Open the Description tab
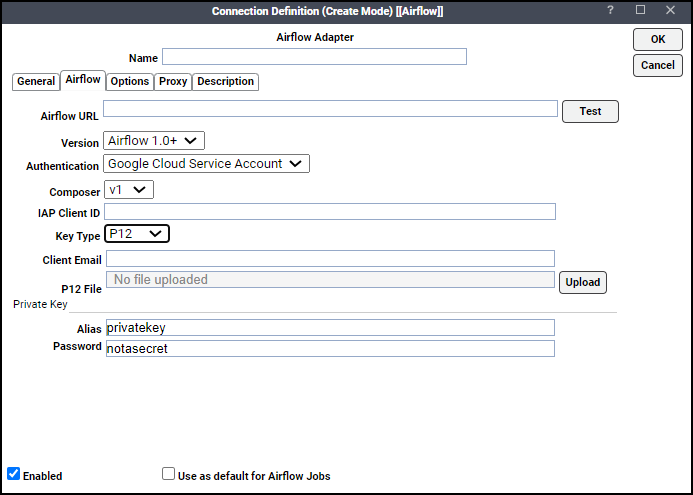The height and width of the screenshot is (495, 693). tap(225, 82)
